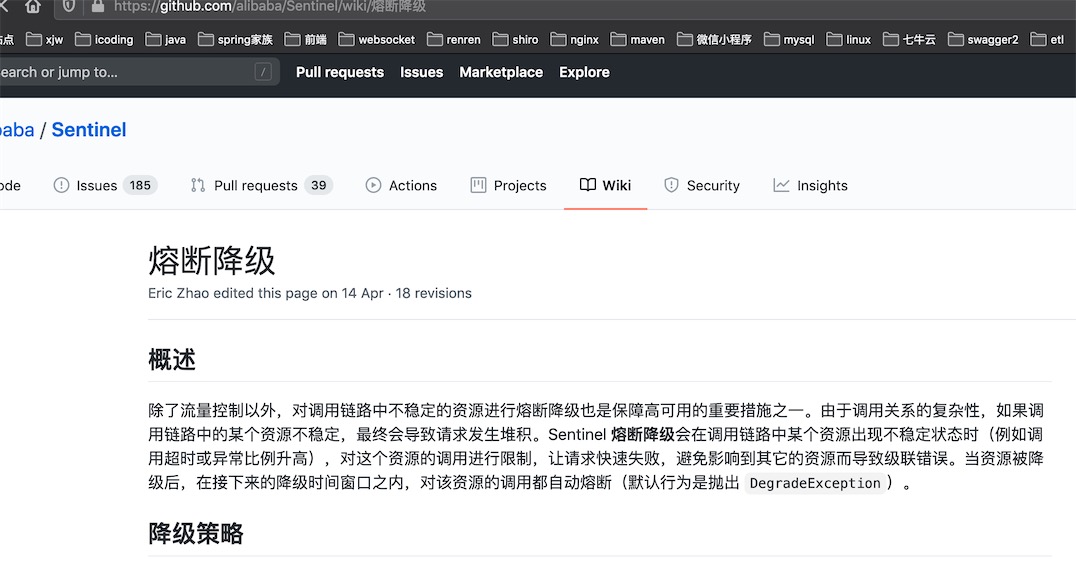Open the etl bookmark folder
1076x562 pixels.
[1047, 39]
